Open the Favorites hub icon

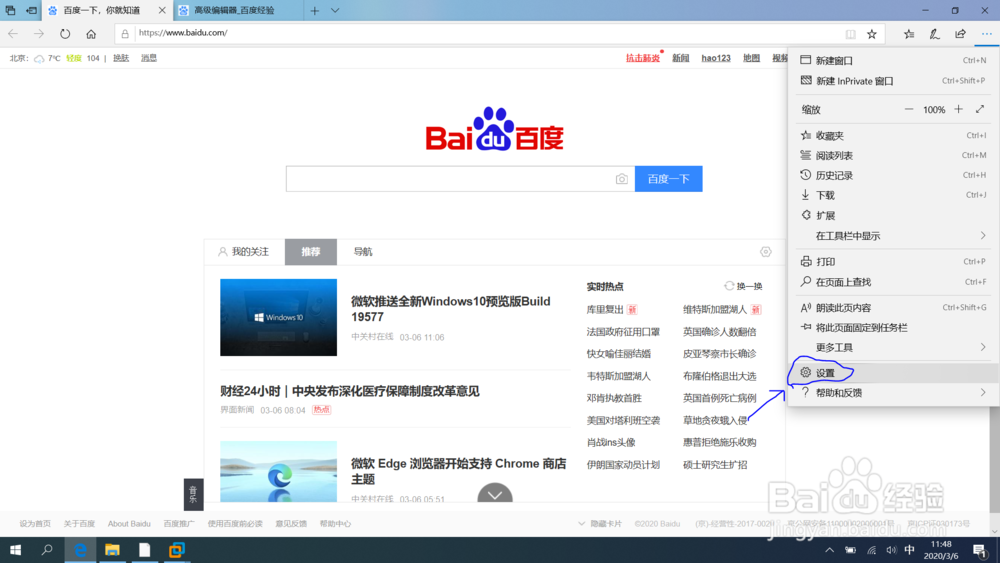(x=909, y=34)
